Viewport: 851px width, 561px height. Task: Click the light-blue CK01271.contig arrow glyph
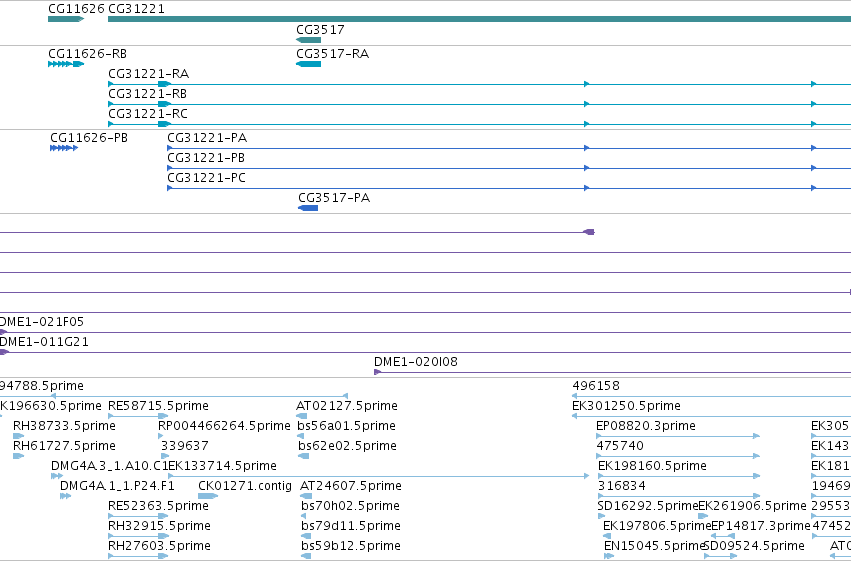tap(208, 496)
